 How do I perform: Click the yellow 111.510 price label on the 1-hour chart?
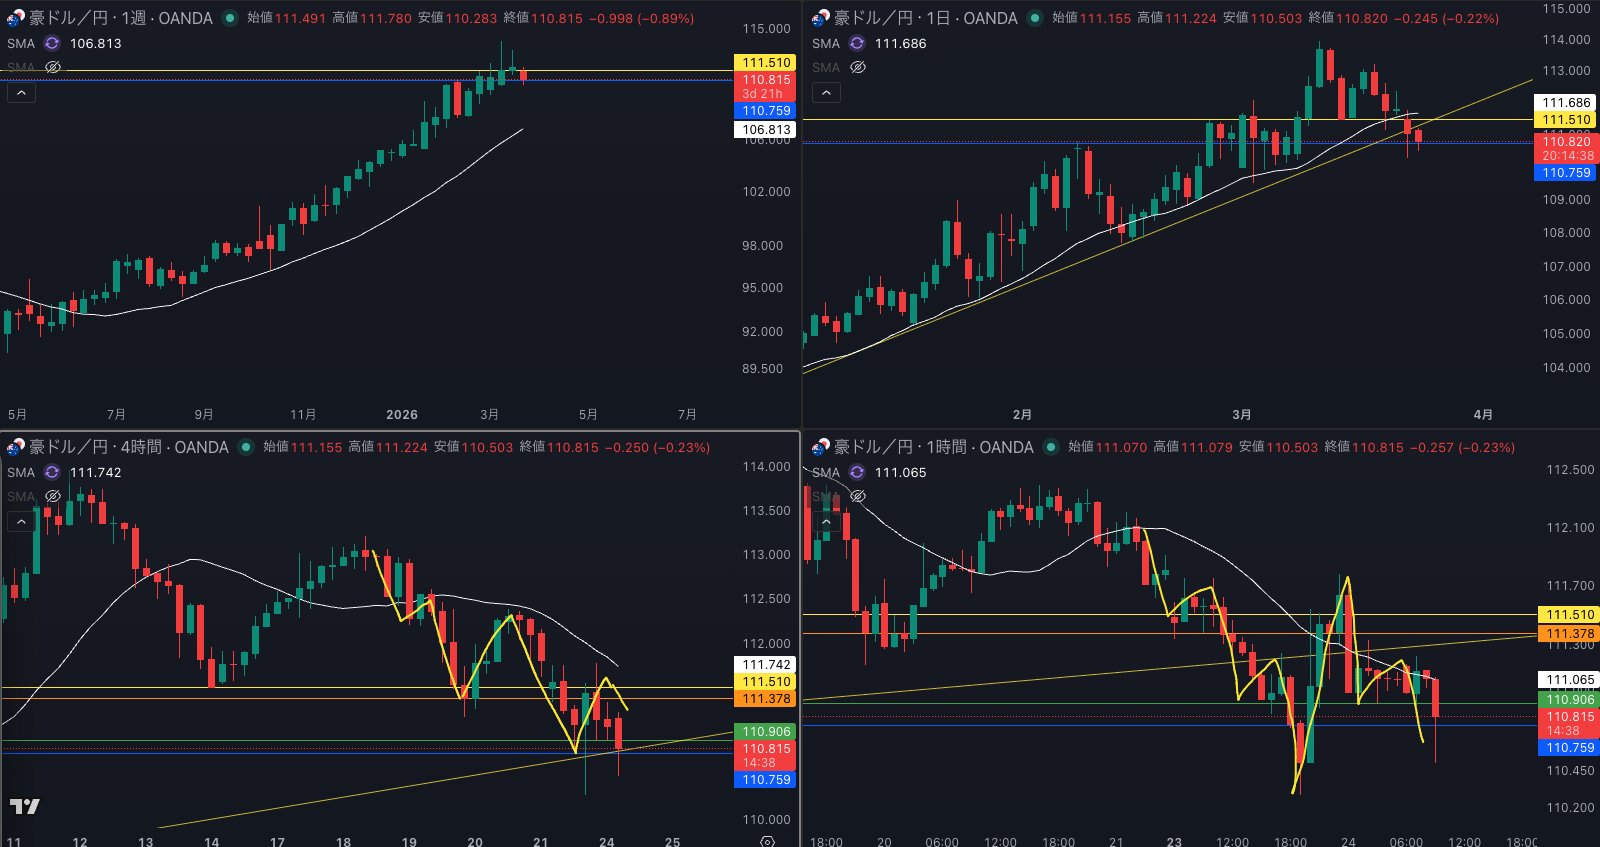pyautogui.click(x=1570, y=615)
